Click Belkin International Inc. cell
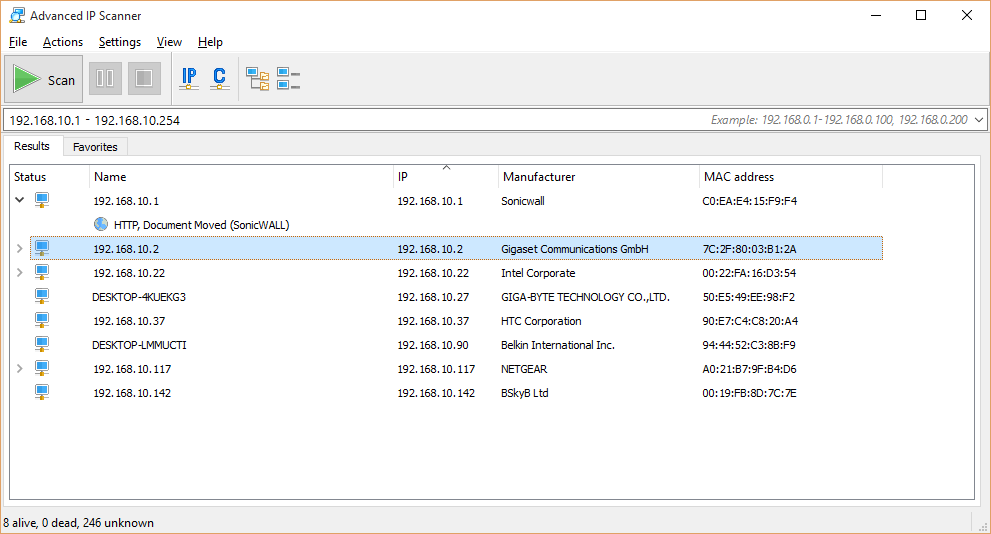 pos(557,345)
